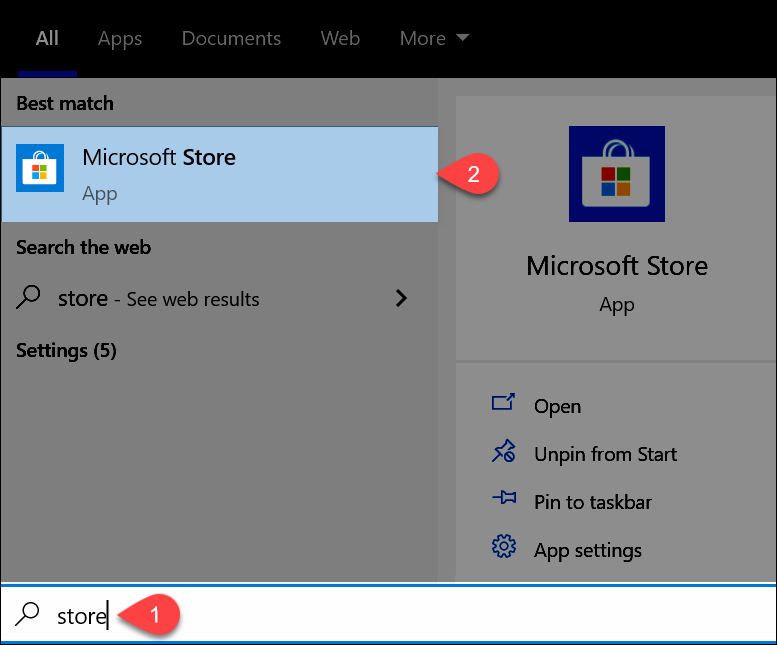Open Microsoft Store best match result

coord(220,174)
